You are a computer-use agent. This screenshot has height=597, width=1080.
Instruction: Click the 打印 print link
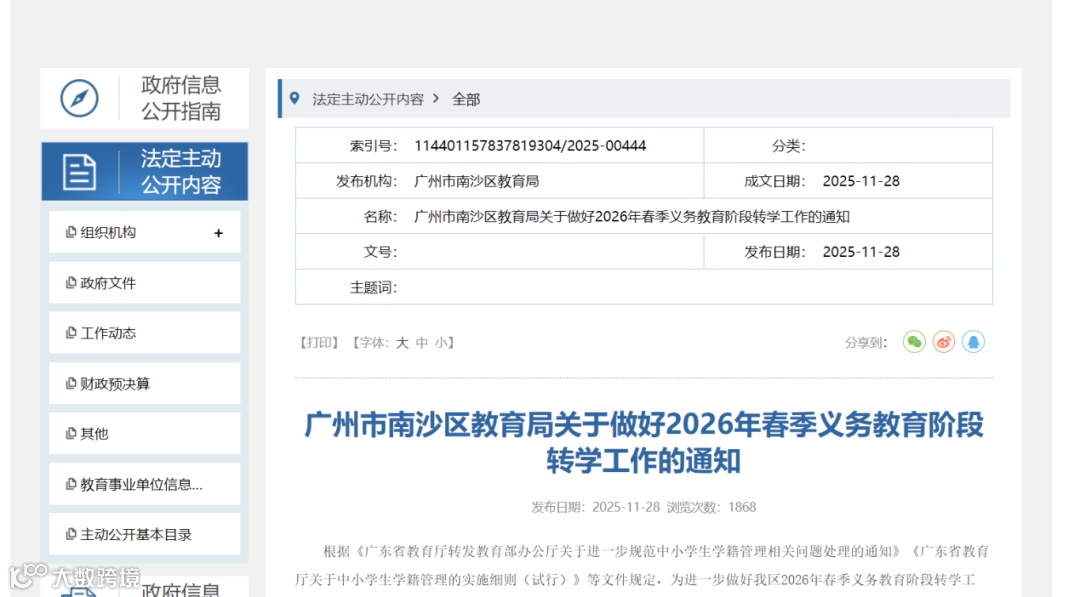click(319, 343)
